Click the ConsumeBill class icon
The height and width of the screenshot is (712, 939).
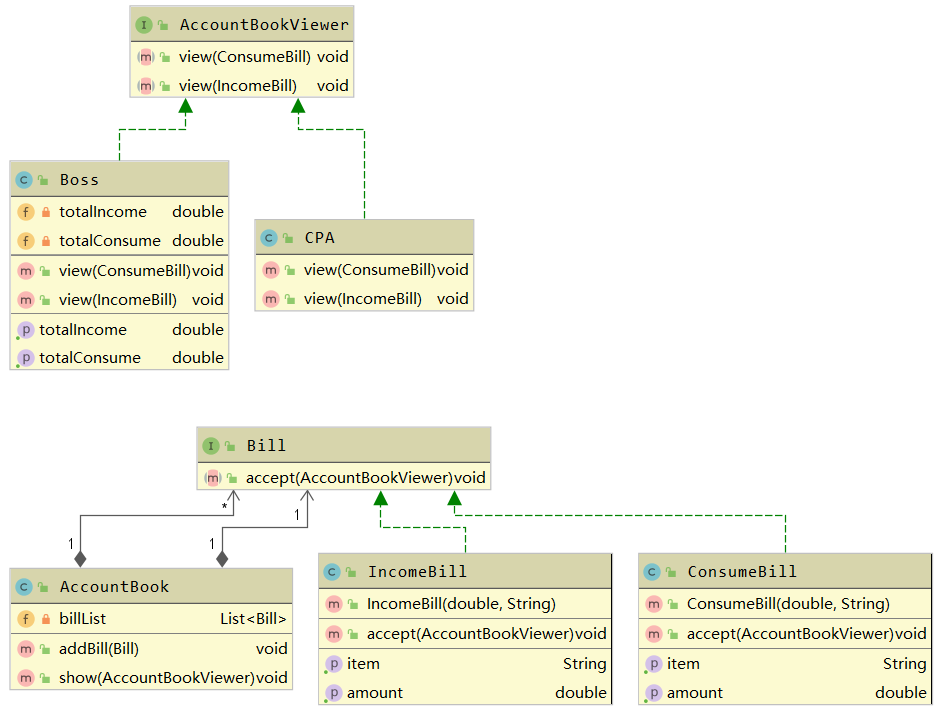point(651,571)
